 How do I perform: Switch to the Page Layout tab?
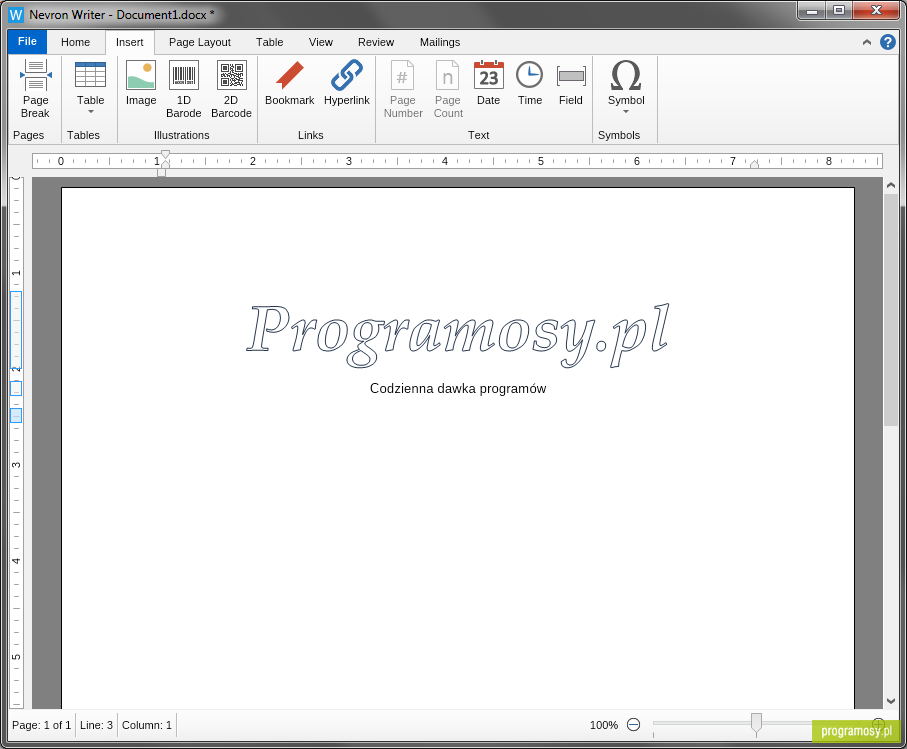pyautogui.click(x=200, y=42)
